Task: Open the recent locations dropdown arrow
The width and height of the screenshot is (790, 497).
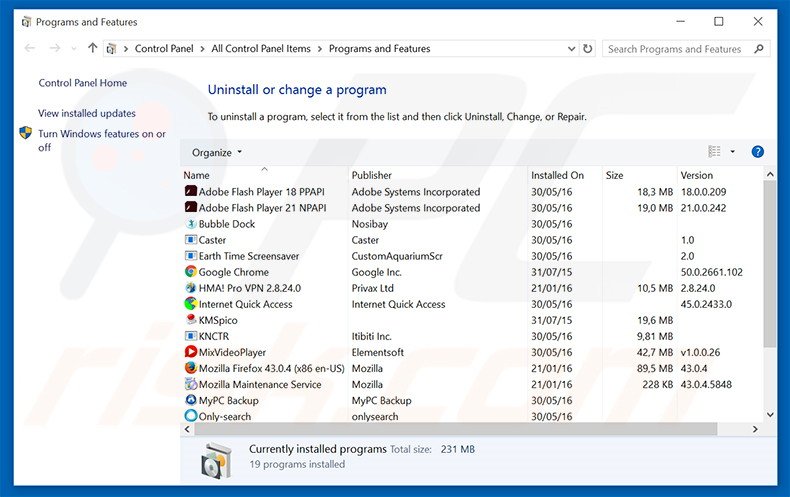Action: click(74, 49)
